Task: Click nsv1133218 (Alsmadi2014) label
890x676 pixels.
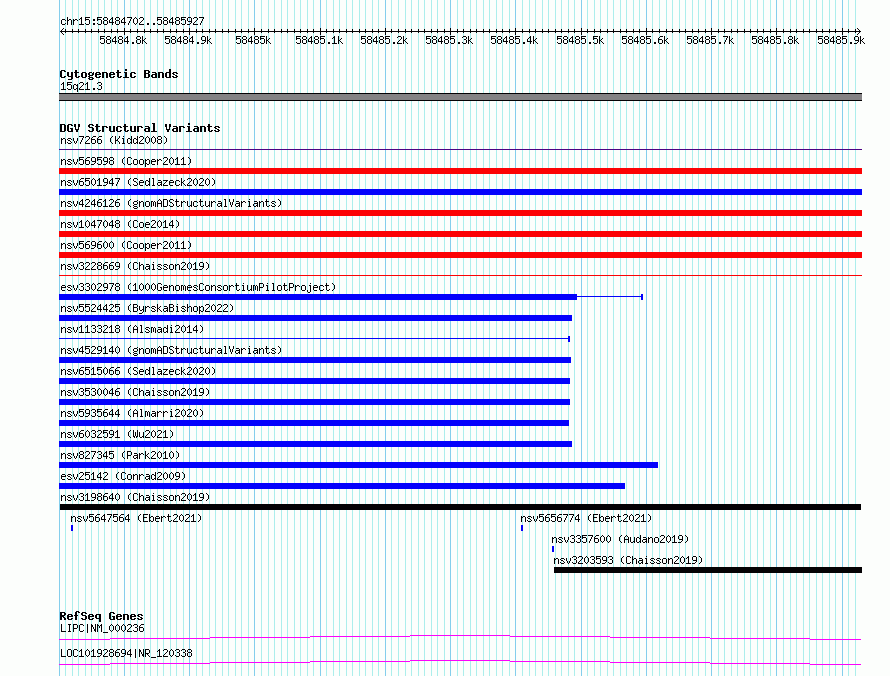Action: [x=132, y=329]
